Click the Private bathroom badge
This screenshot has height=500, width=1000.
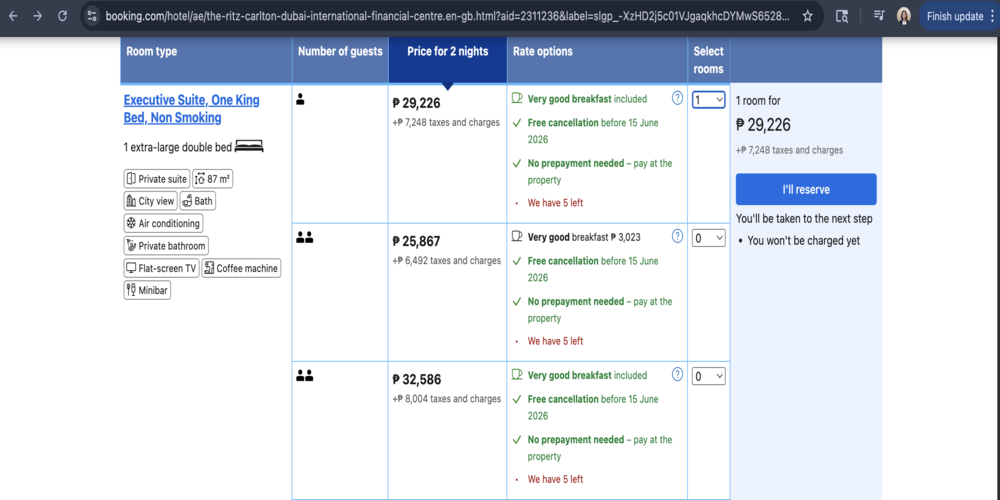pos(166,246)
